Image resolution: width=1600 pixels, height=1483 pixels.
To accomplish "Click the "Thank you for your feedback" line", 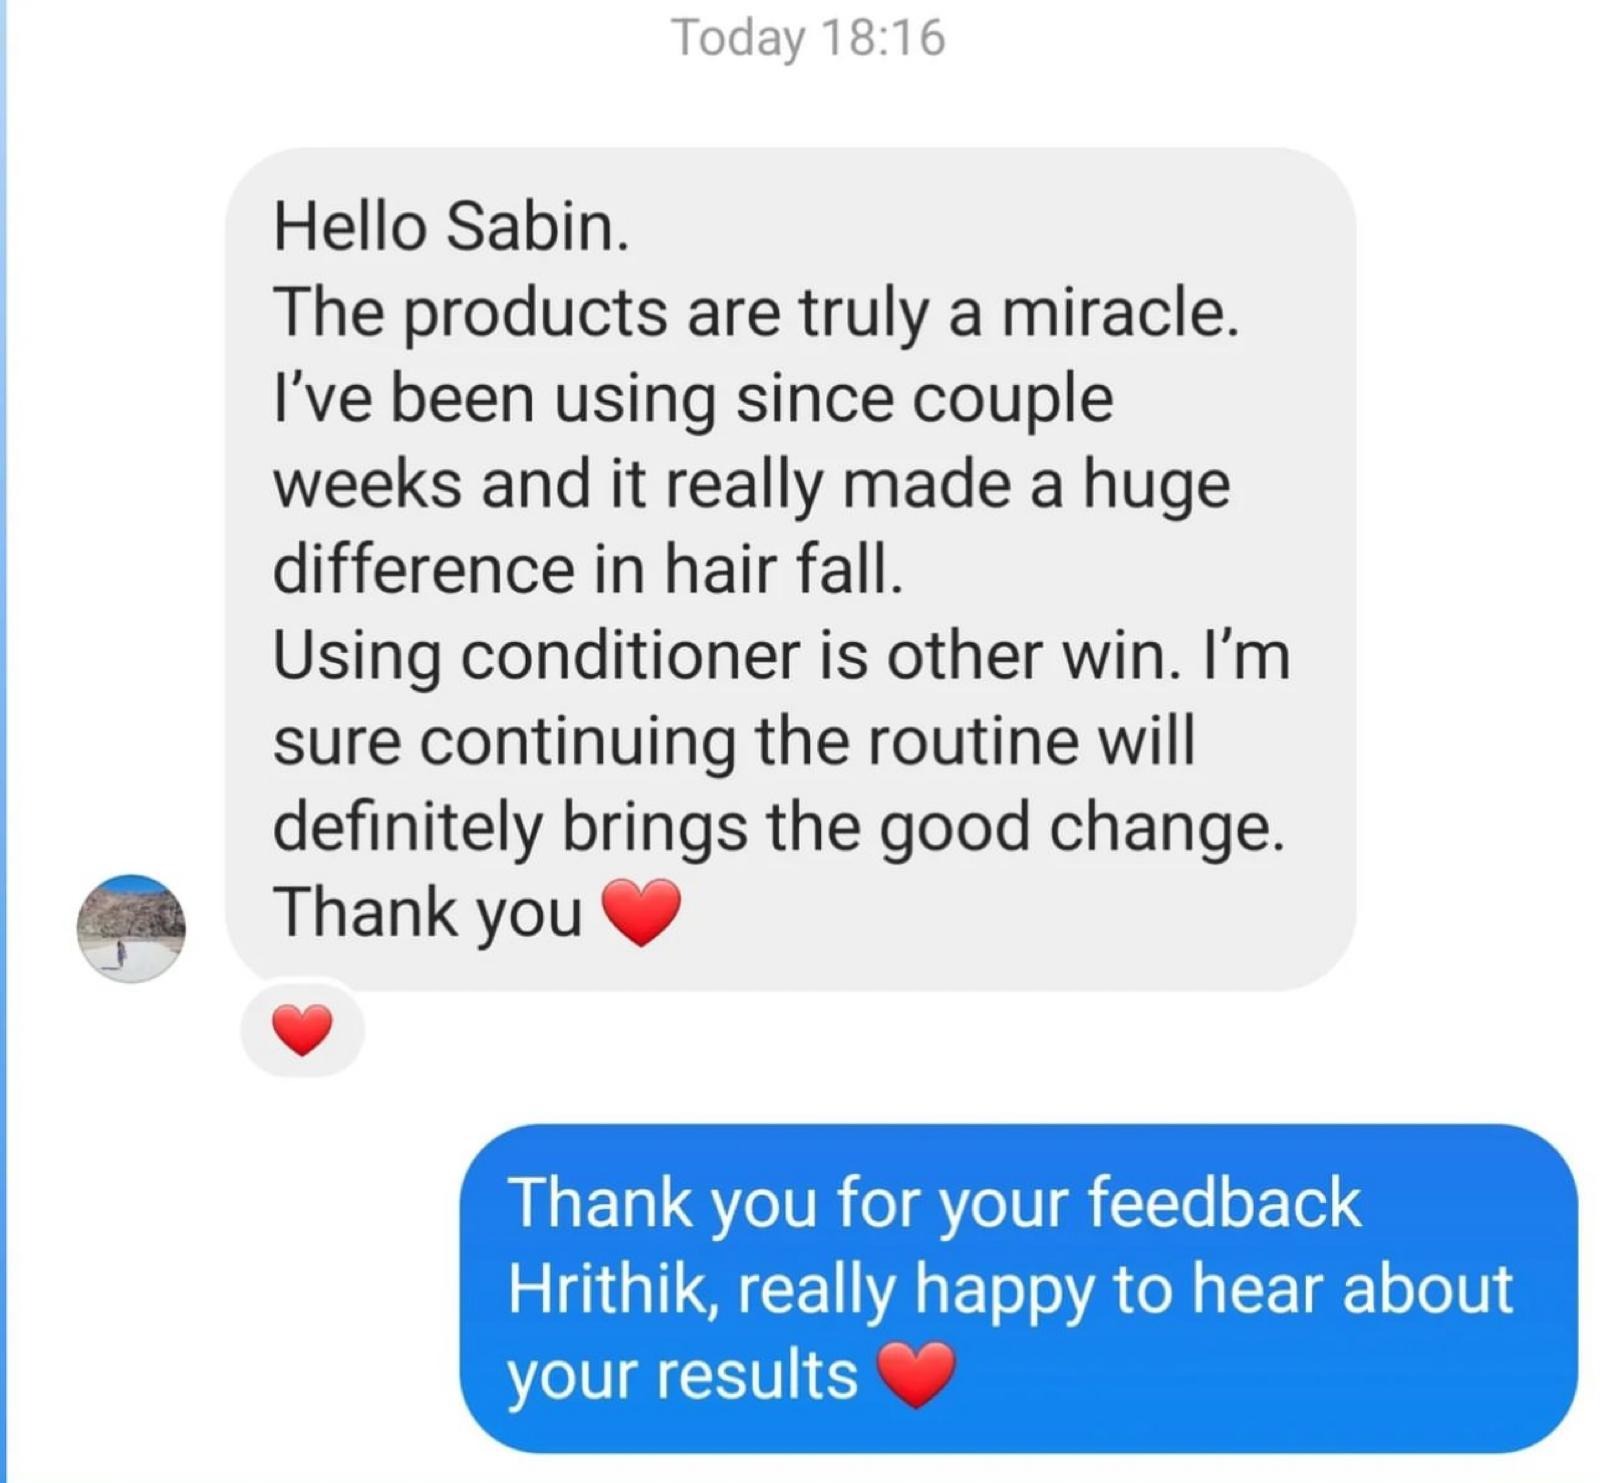I will (x=934, y=1201).
